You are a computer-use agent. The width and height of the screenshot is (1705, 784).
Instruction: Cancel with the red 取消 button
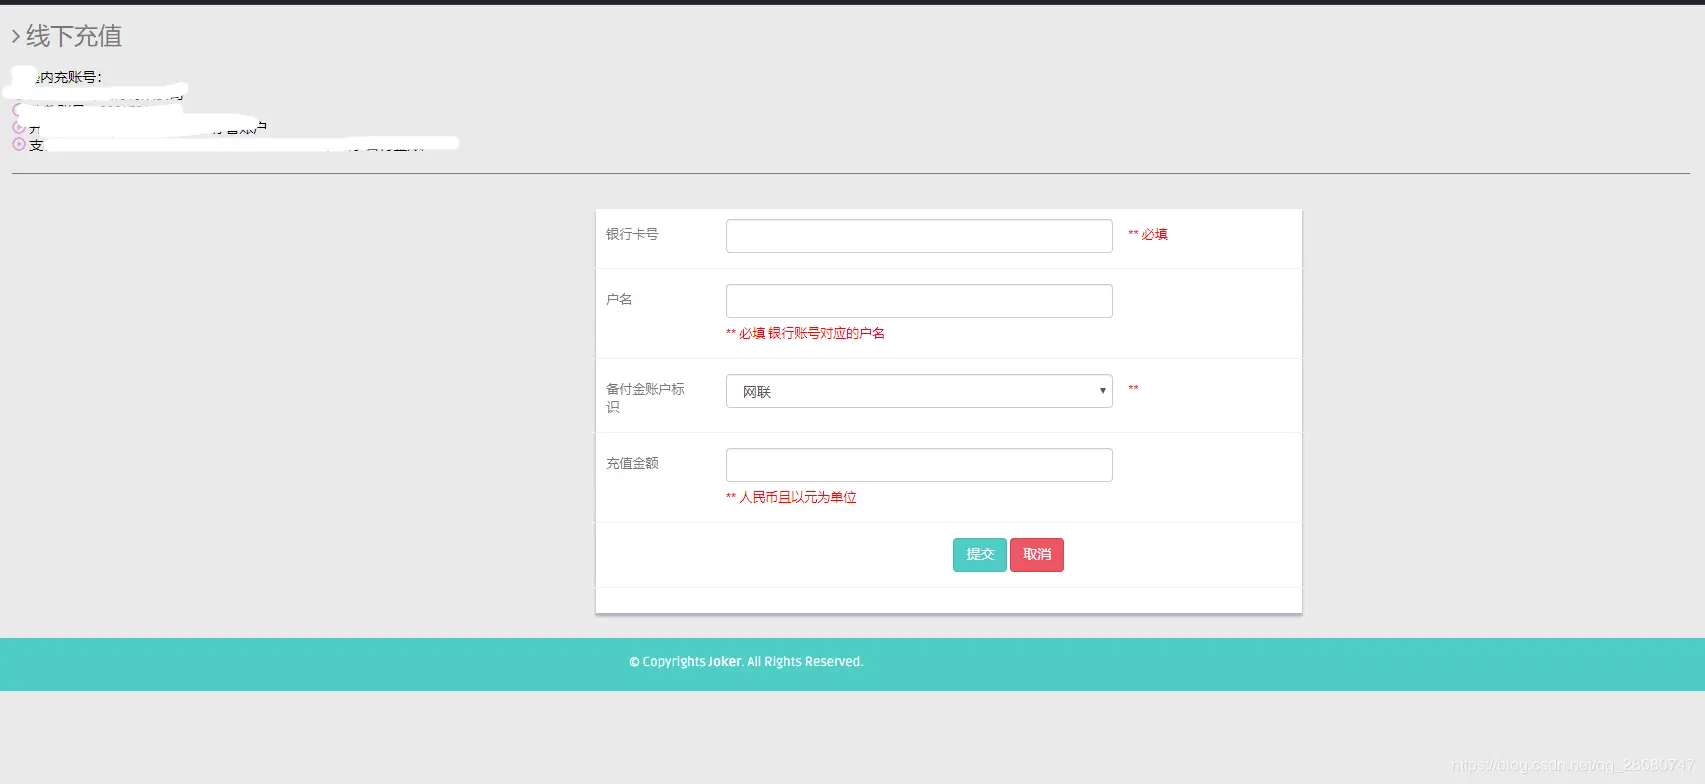1037,555
